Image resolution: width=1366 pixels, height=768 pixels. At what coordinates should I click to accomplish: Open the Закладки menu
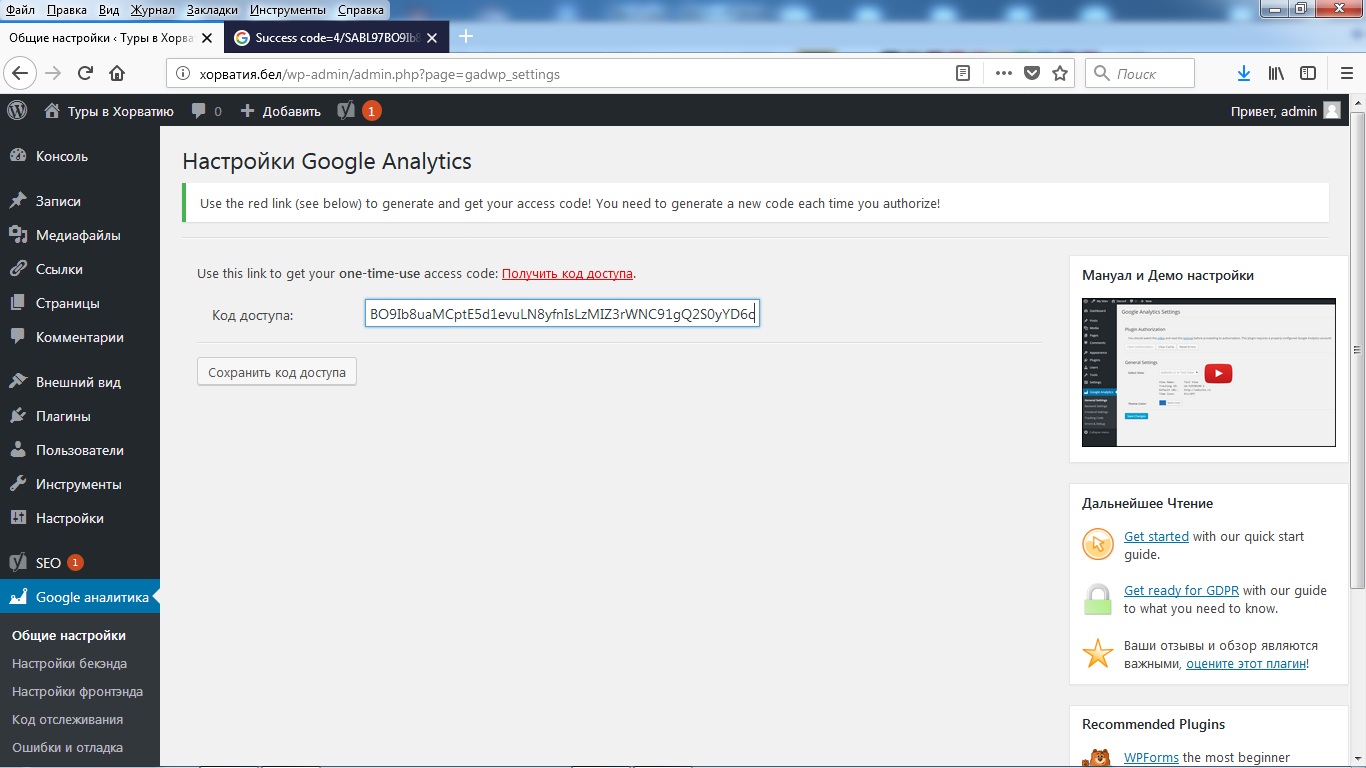click(212, 10)
